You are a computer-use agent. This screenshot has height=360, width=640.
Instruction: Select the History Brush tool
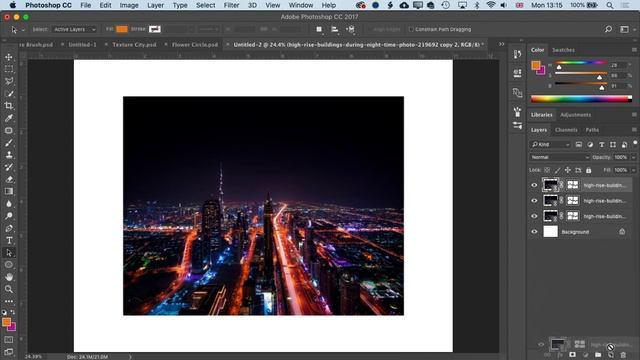[x=9, y=167]
